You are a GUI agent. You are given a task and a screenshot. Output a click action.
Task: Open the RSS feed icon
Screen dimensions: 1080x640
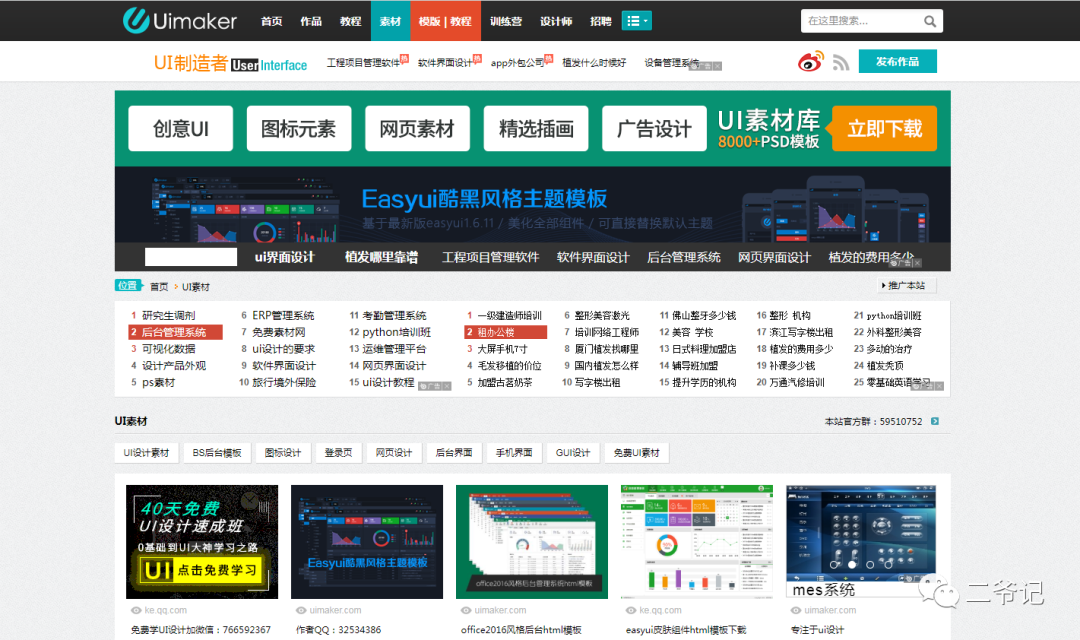pos(840,63)
